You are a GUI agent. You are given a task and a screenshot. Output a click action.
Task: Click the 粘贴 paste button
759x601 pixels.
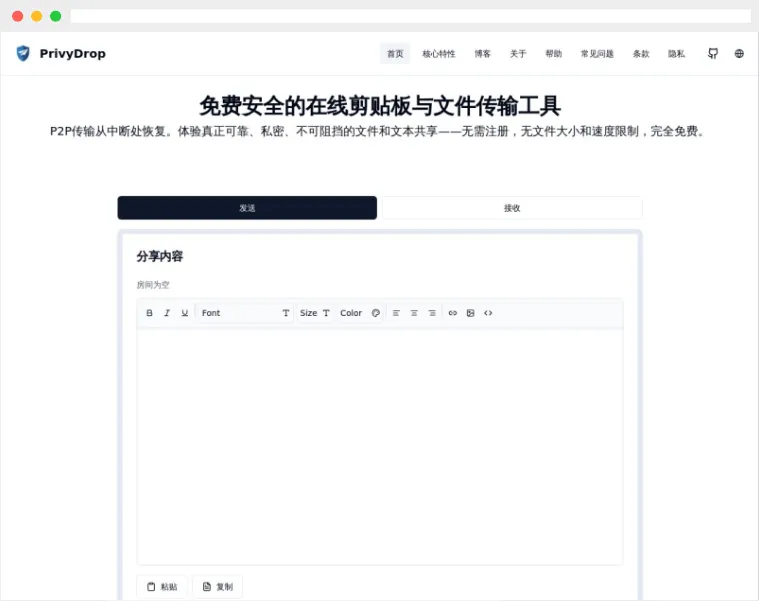pyautogui.click(x=162, y=586)
